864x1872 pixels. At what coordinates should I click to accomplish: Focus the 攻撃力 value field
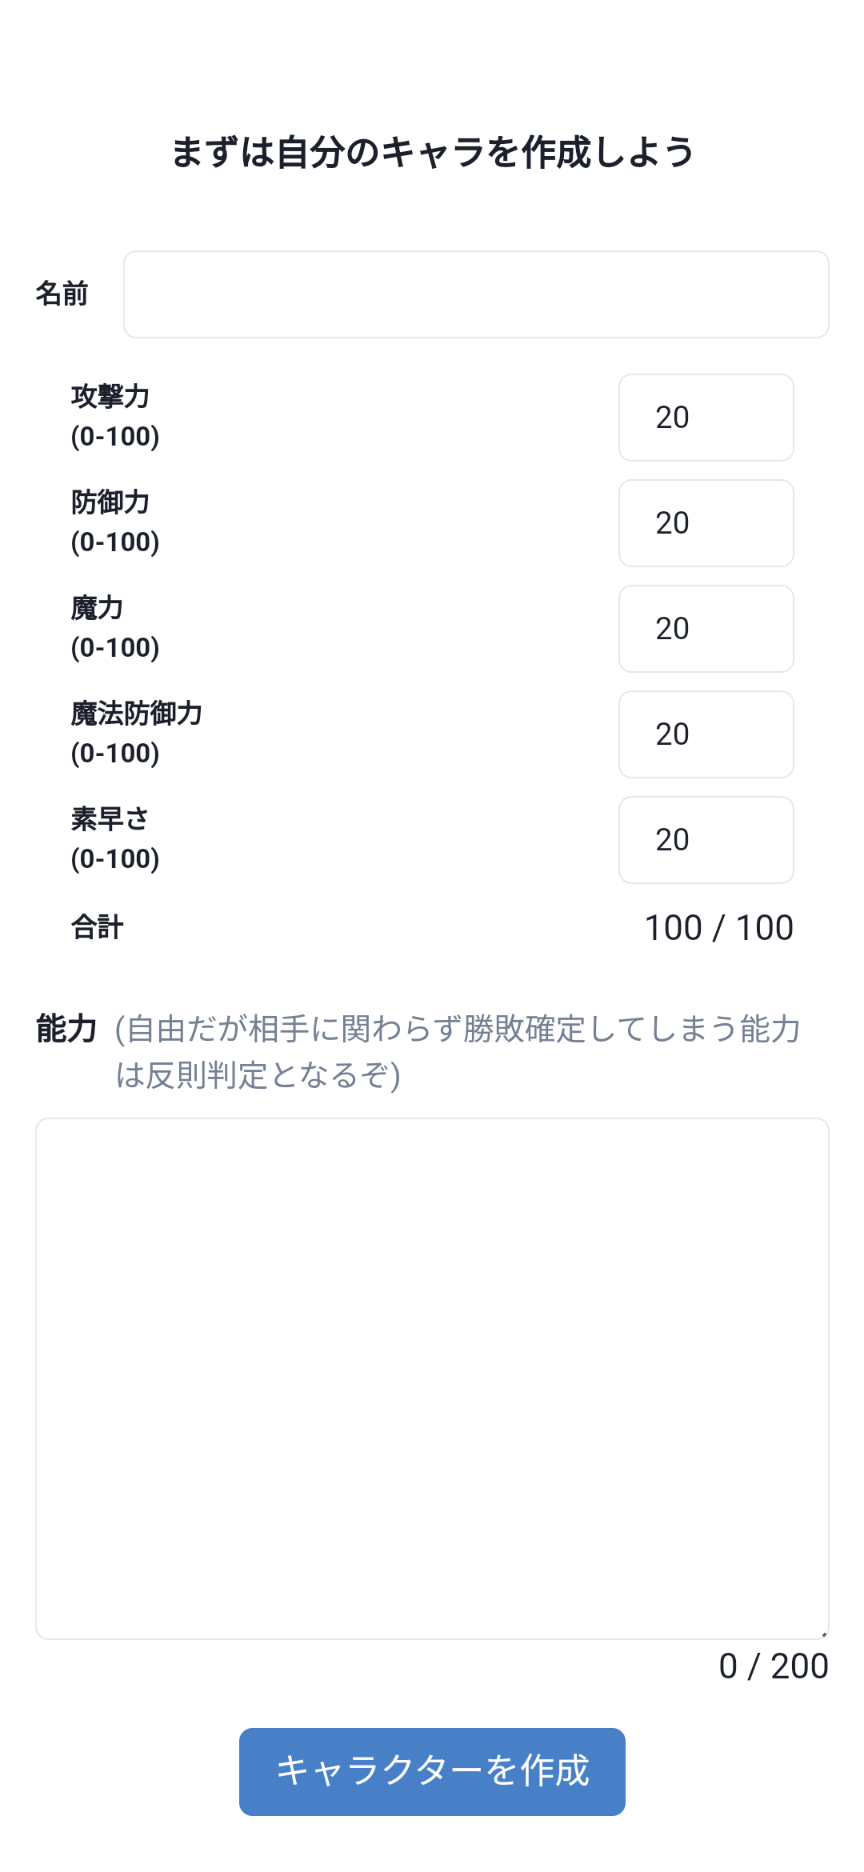pyautogui.click(x=706, y=418)
